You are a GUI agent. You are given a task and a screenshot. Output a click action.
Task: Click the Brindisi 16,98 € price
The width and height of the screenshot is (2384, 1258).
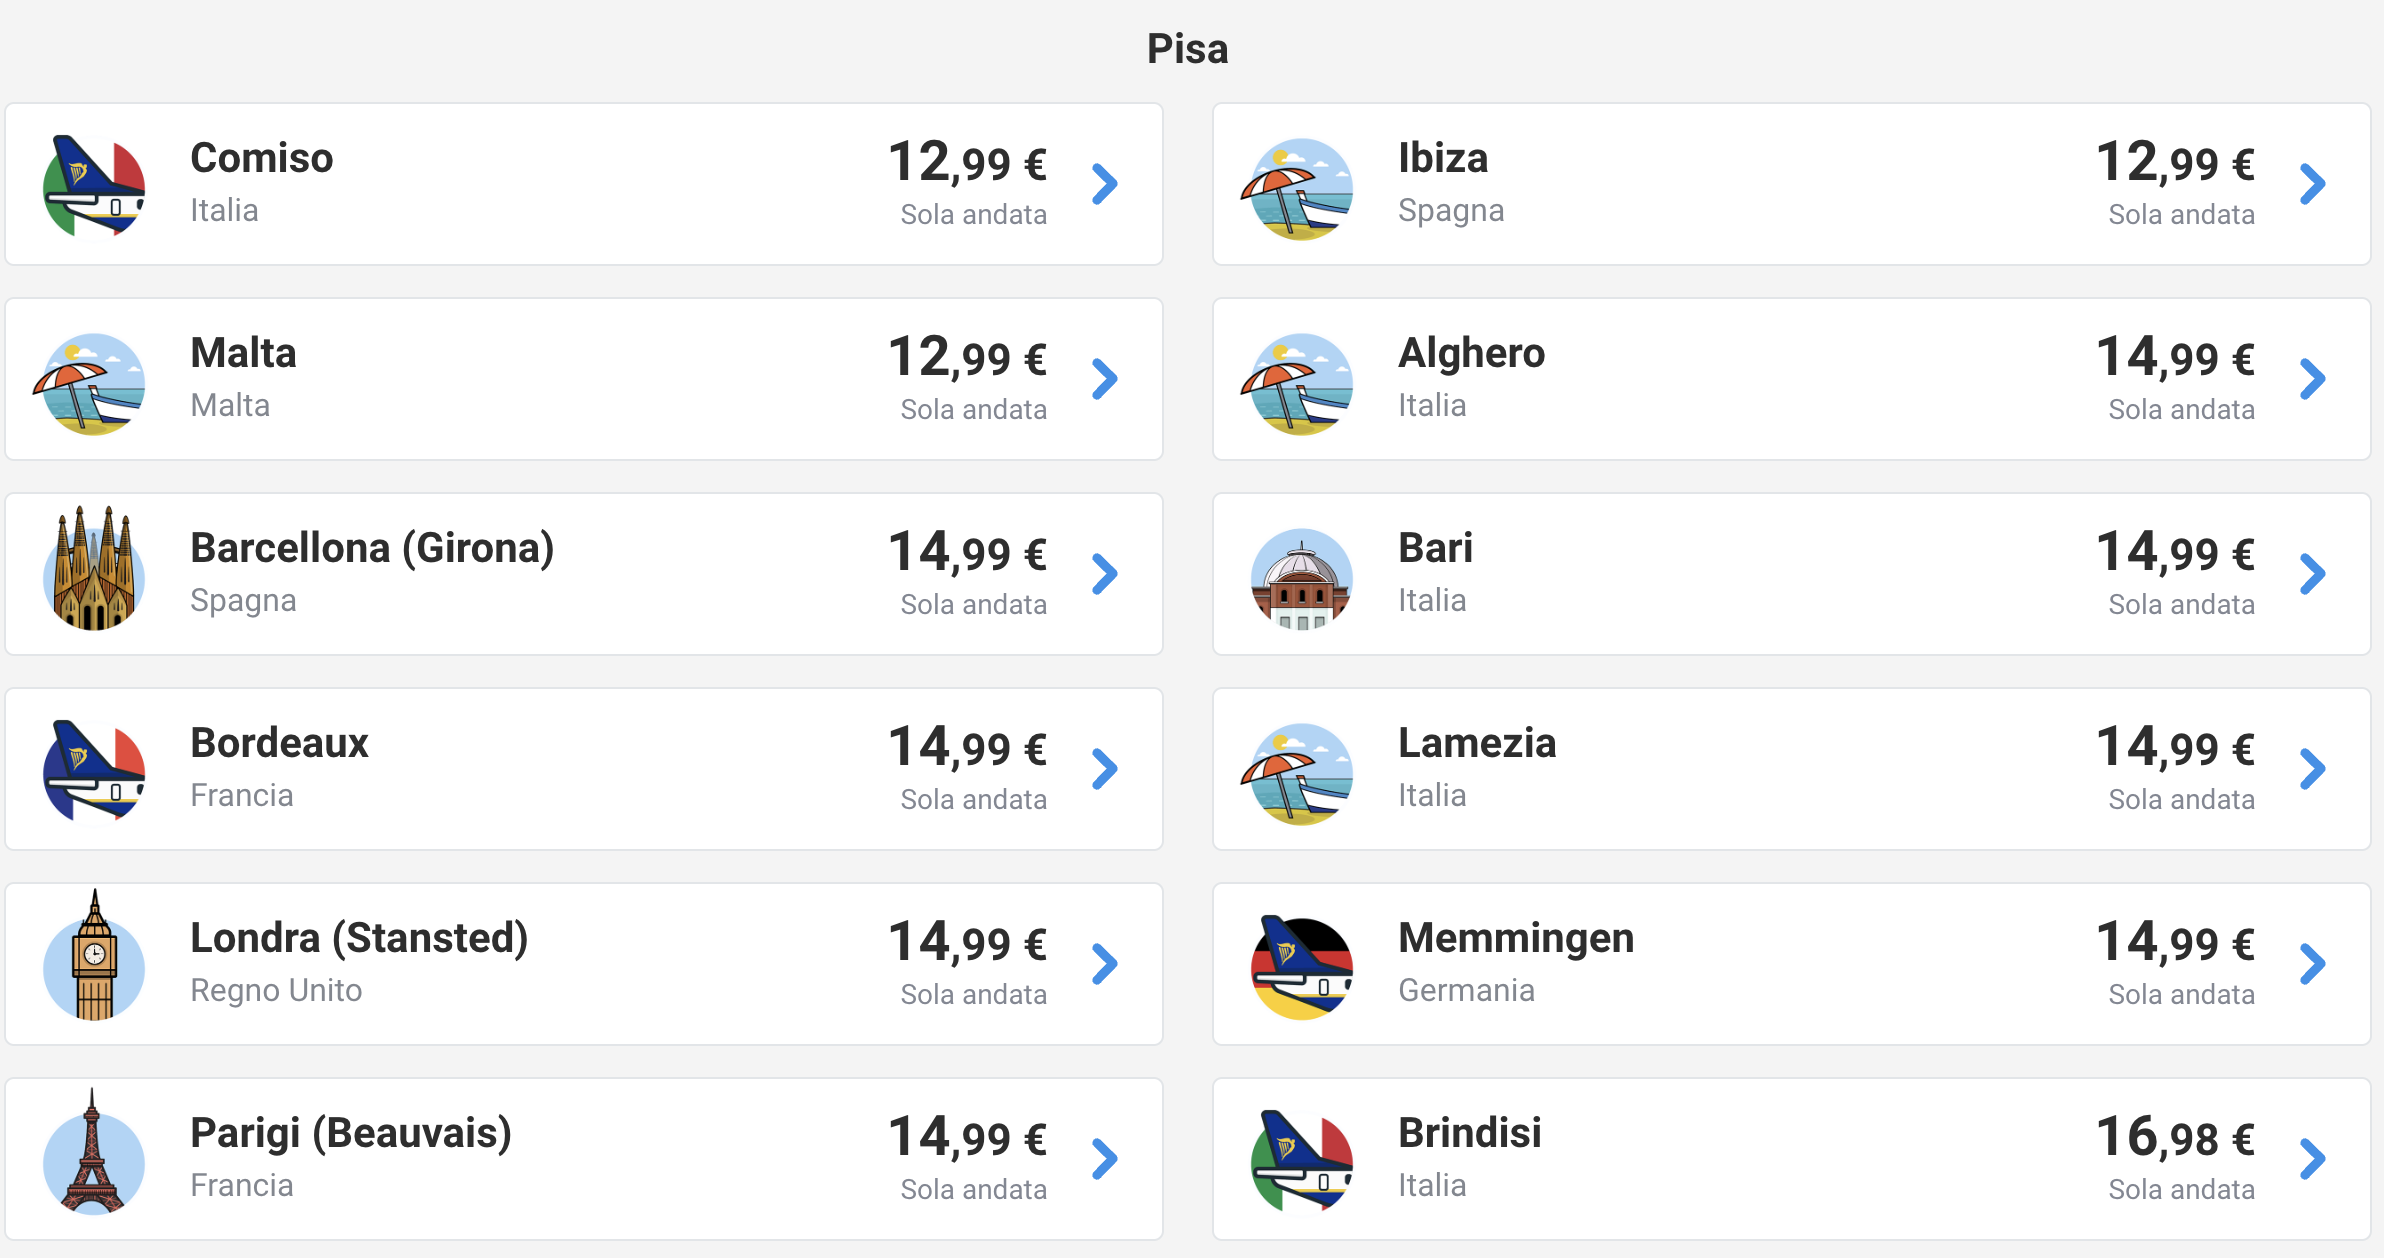(2175, 1138)
